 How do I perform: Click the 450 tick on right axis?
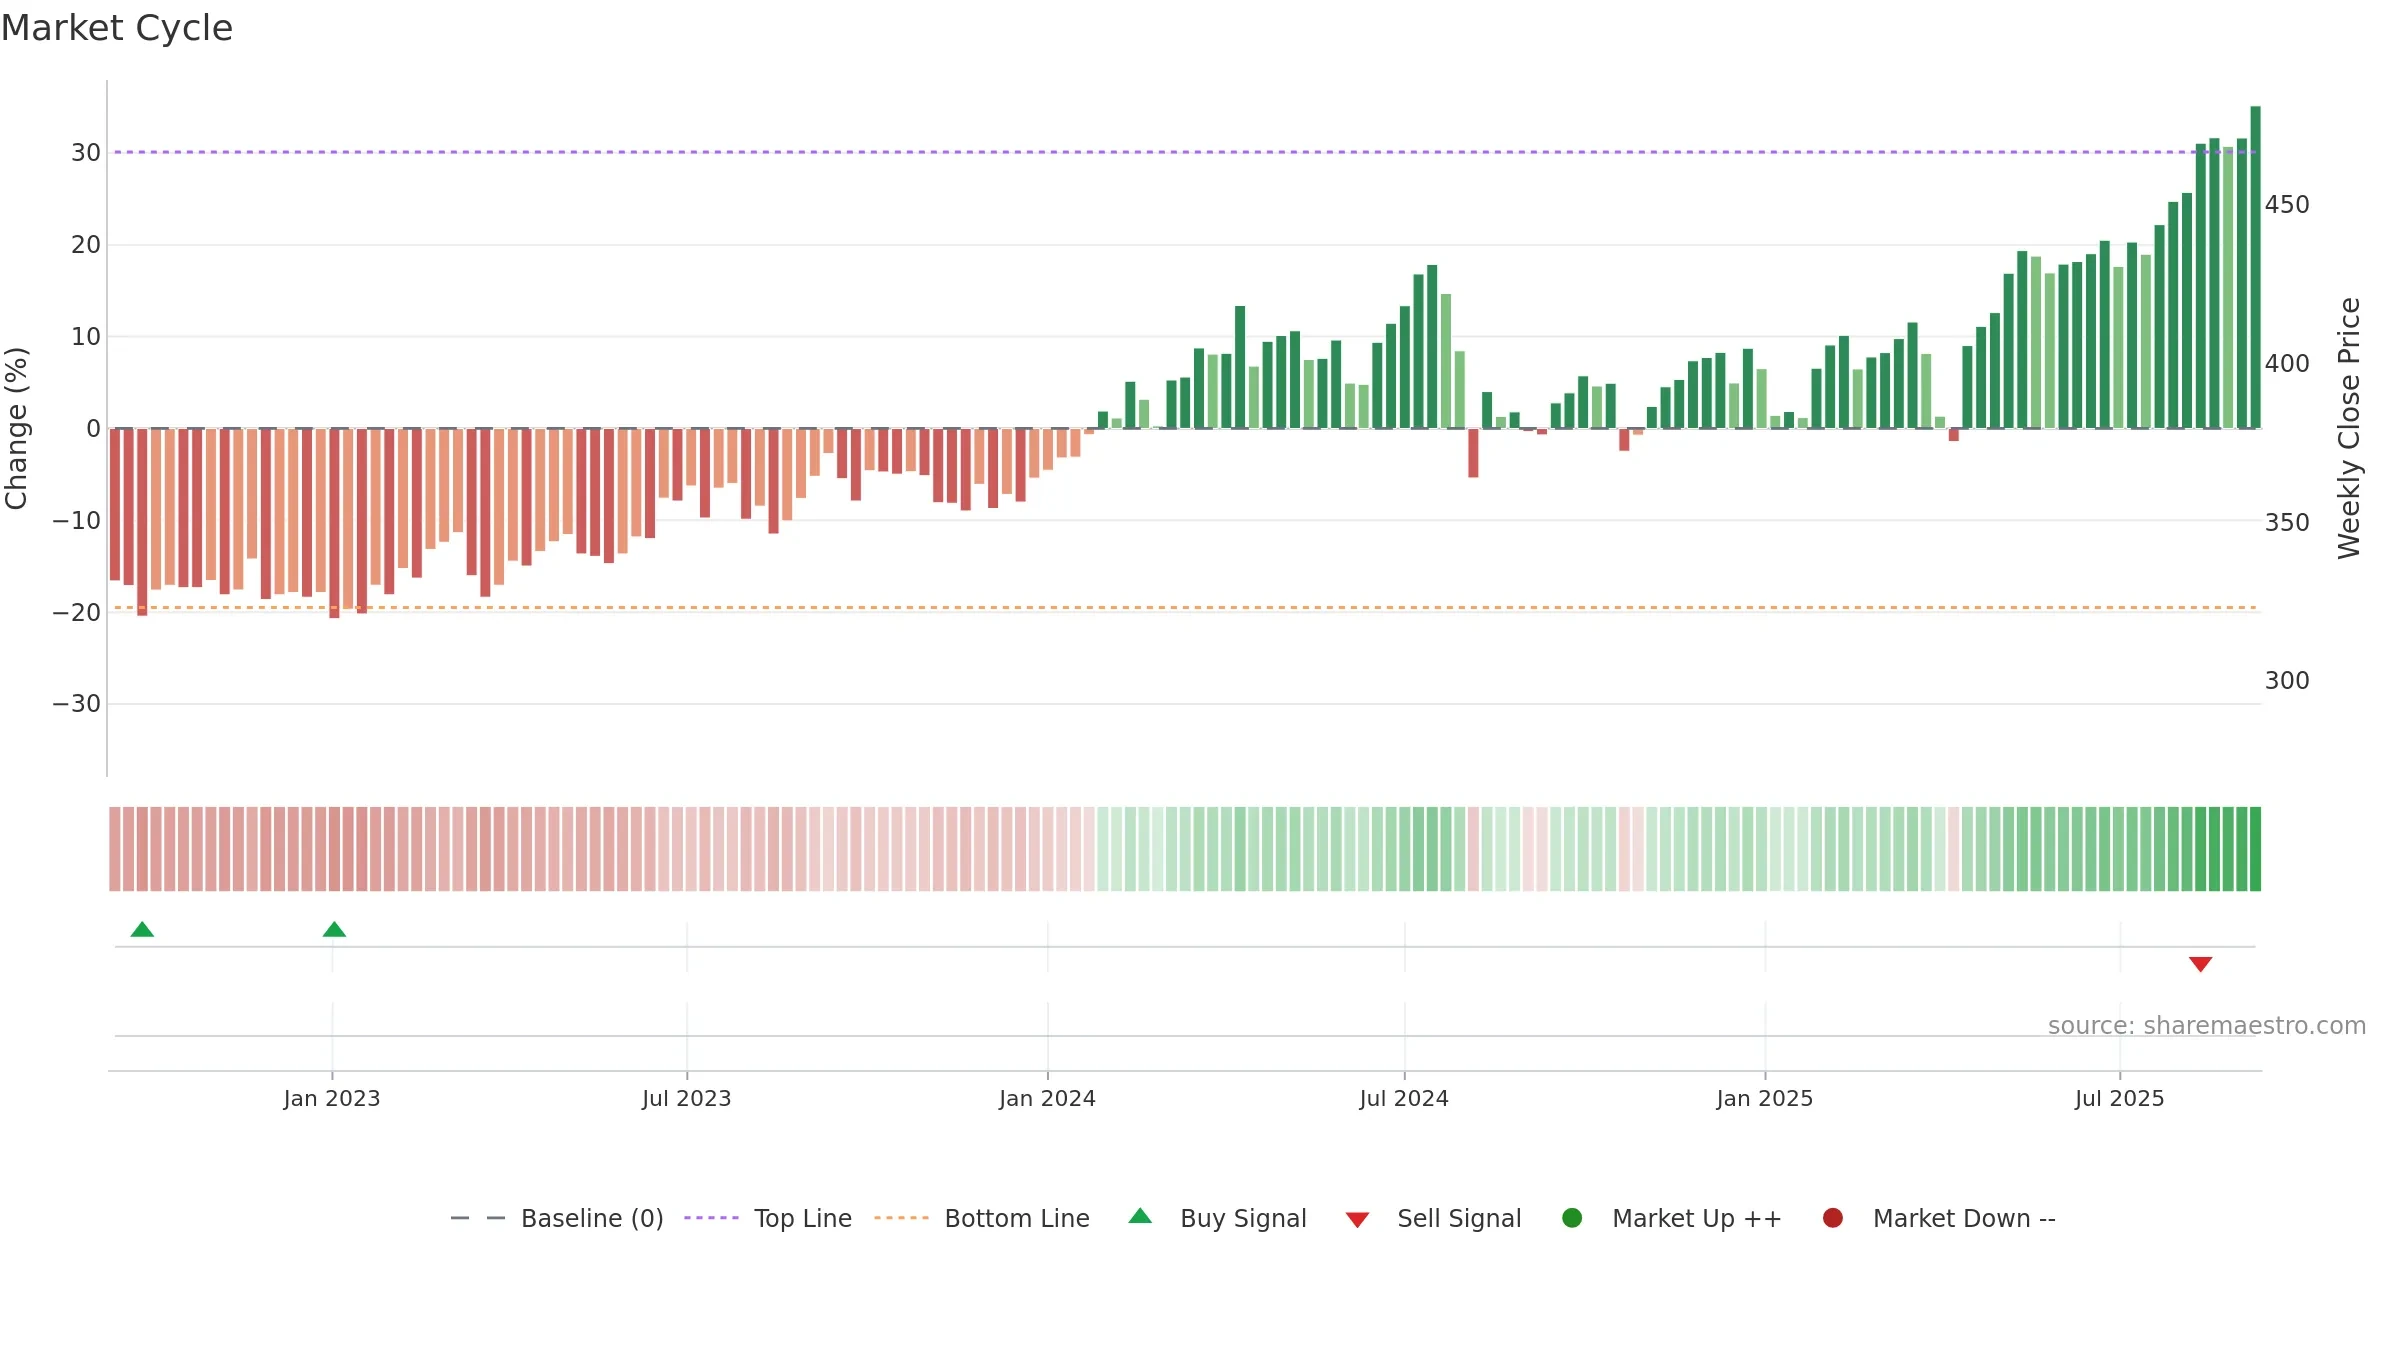click(2287, 205)
